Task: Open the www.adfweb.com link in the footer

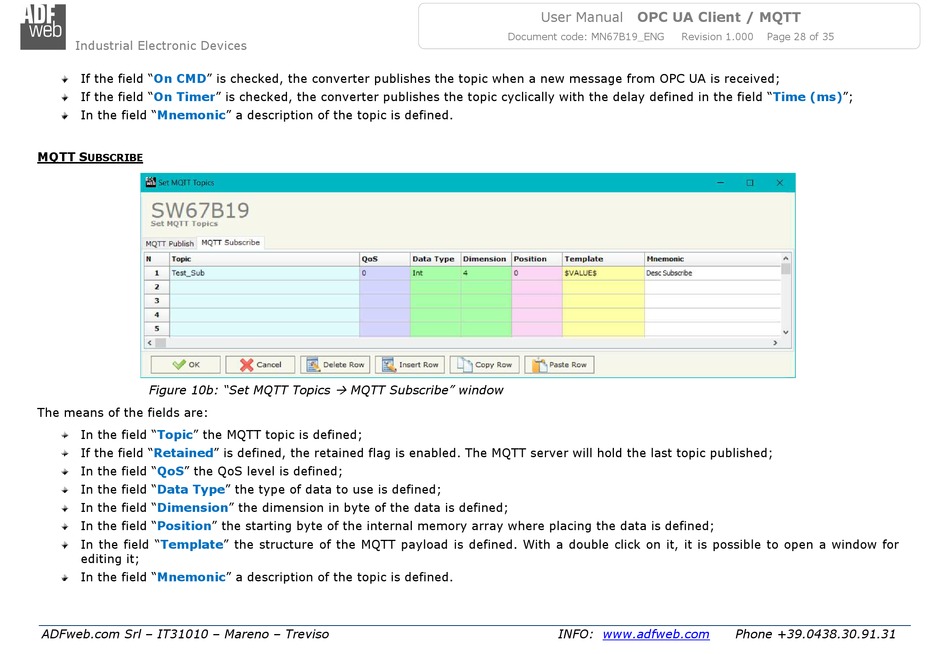Action: point(656,634)
